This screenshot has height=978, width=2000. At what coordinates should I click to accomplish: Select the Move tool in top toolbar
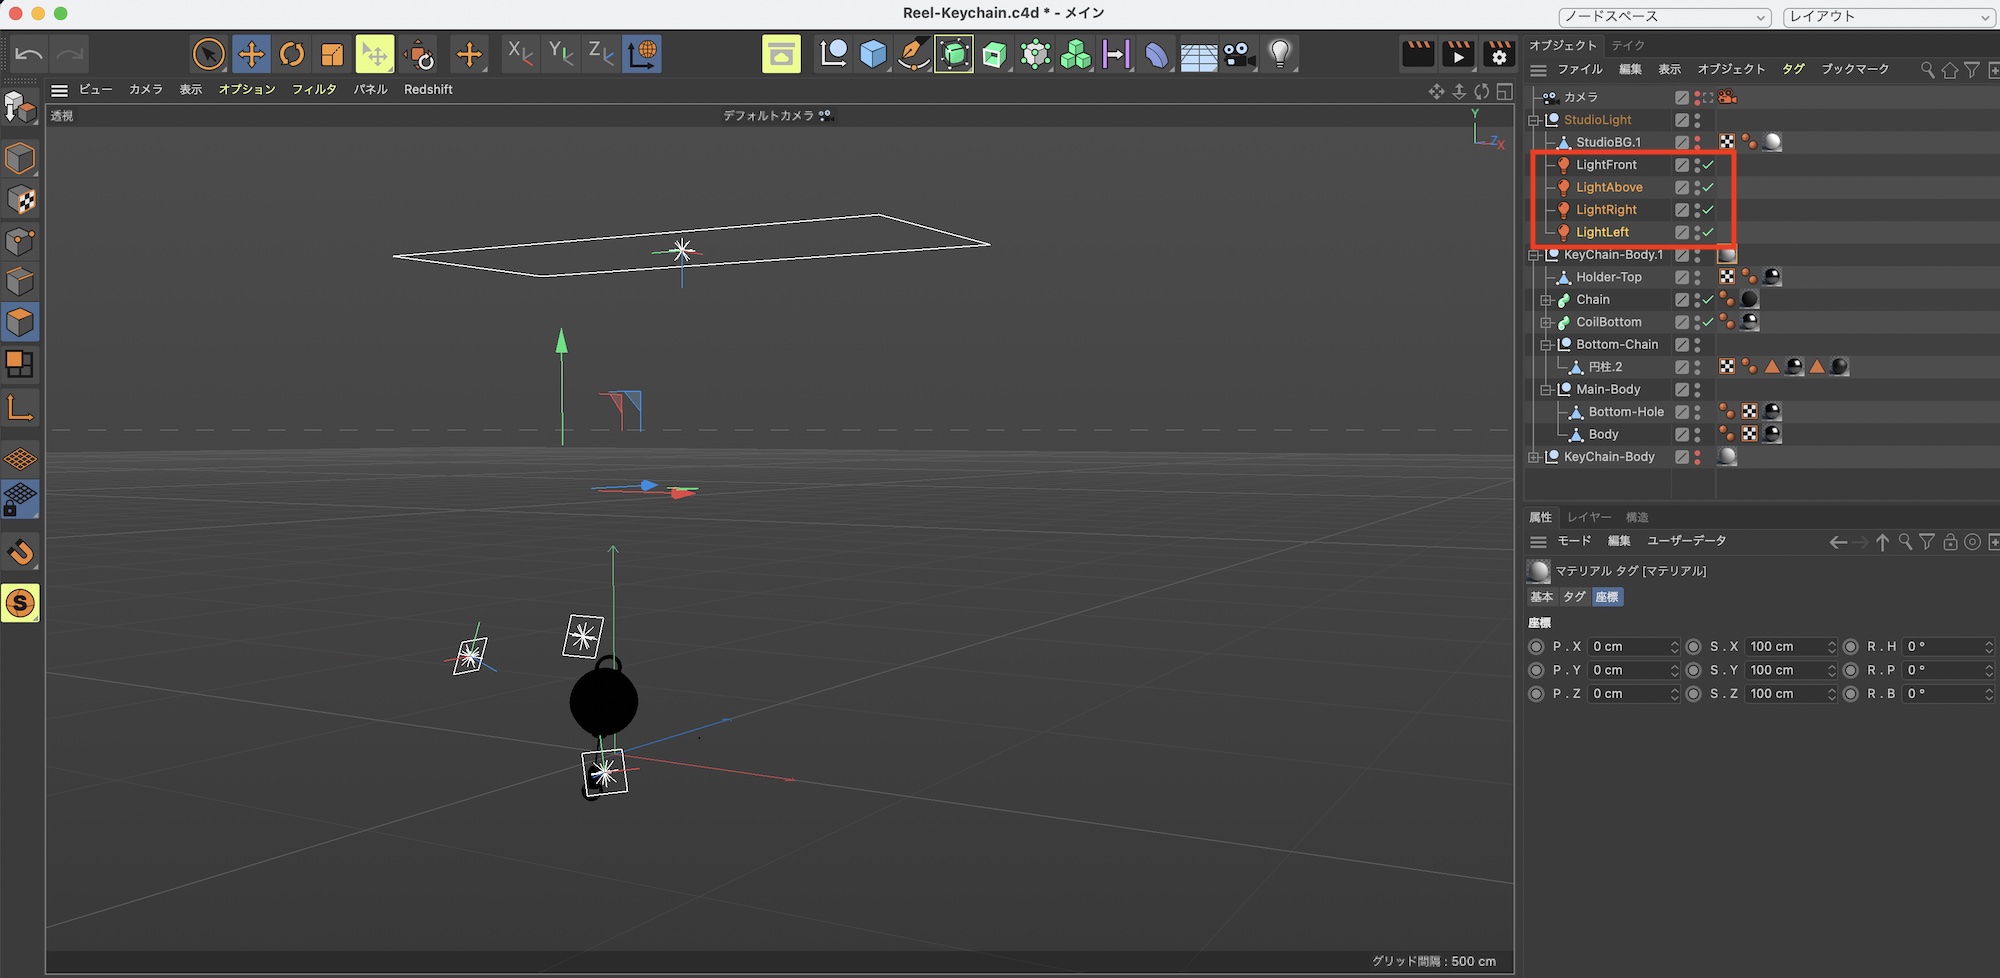[x=251, y=54]
